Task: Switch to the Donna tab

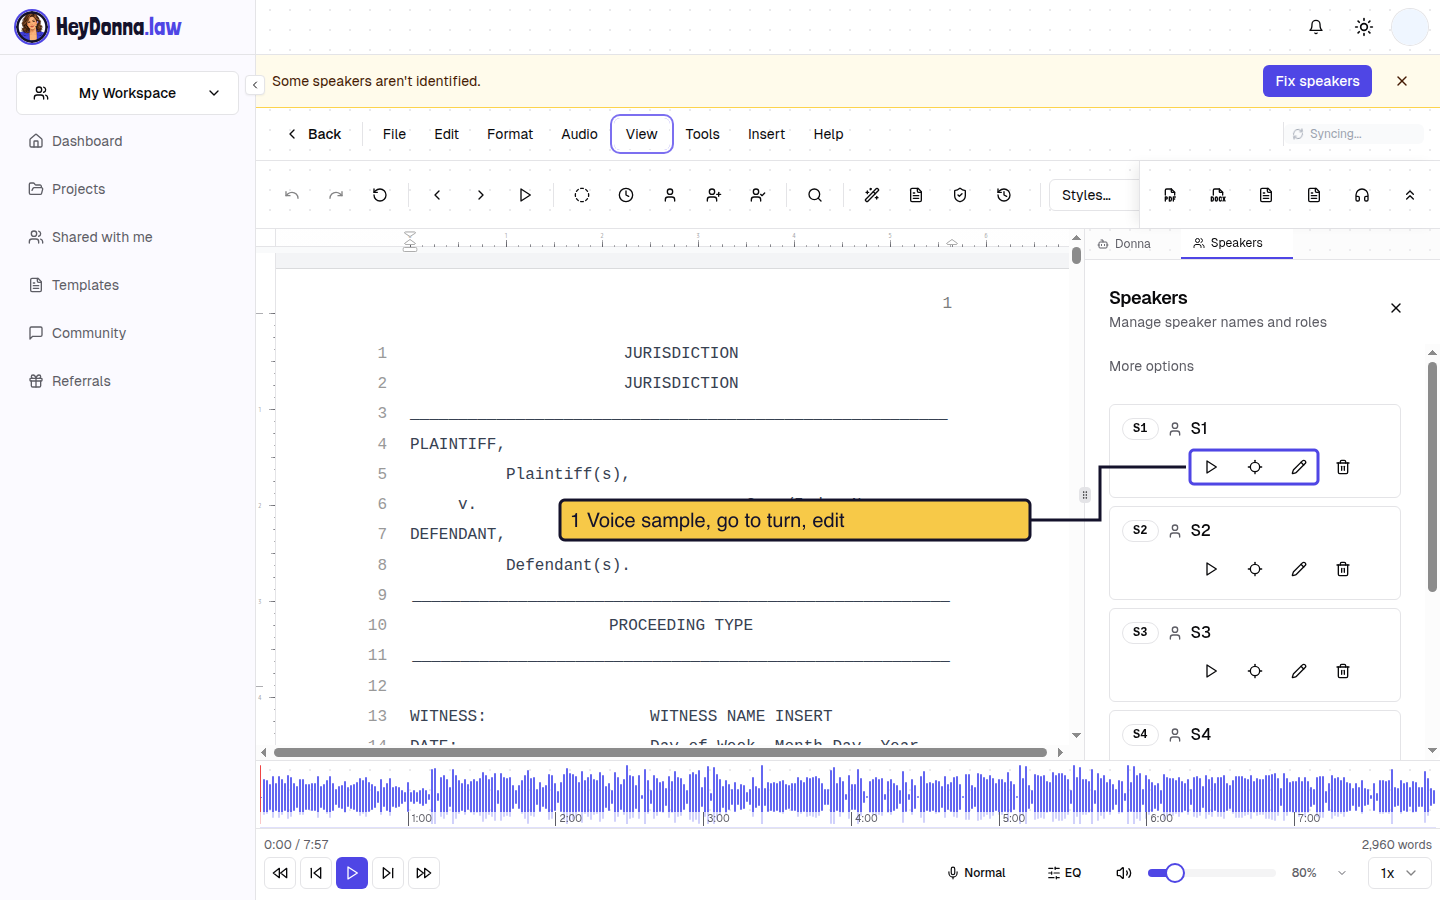Action: [x=1124, y=244]
